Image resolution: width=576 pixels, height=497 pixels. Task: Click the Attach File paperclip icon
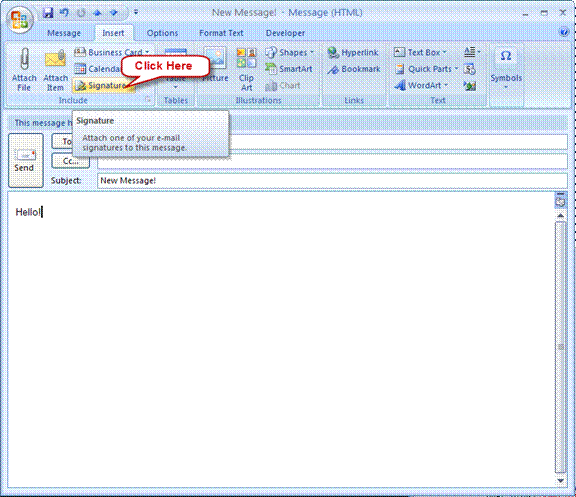(x=24, y=59)
